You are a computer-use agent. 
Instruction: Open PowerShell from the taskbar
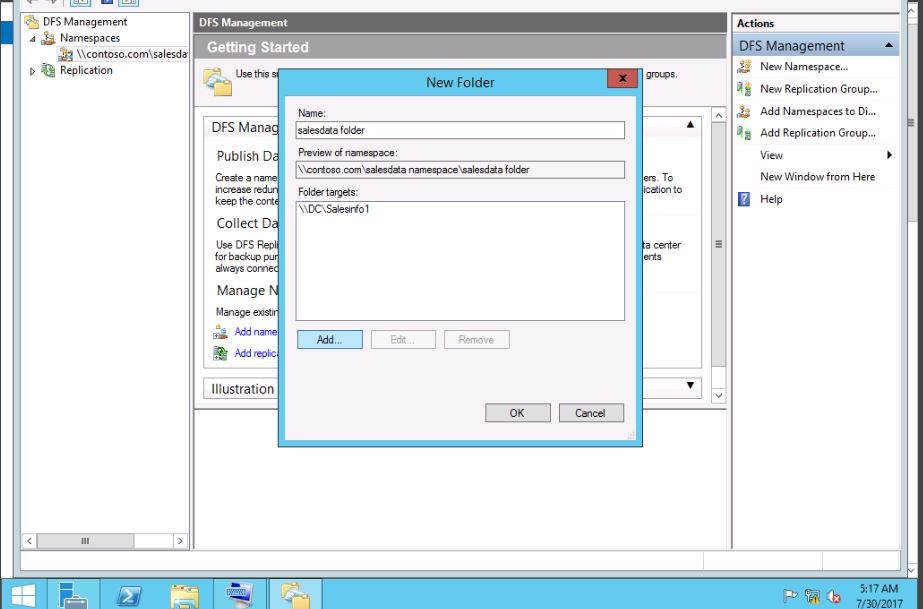129,594
